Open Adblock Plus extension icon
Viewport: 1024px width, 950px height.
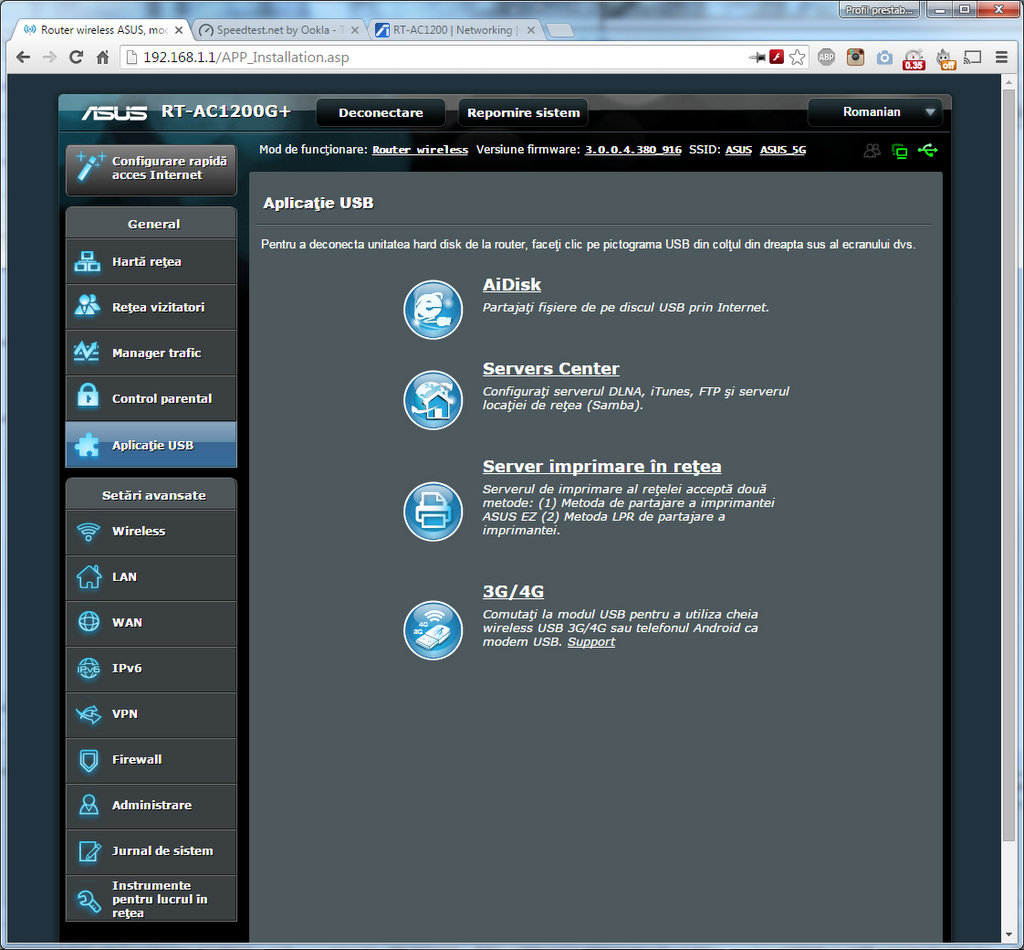pos(826,57)
